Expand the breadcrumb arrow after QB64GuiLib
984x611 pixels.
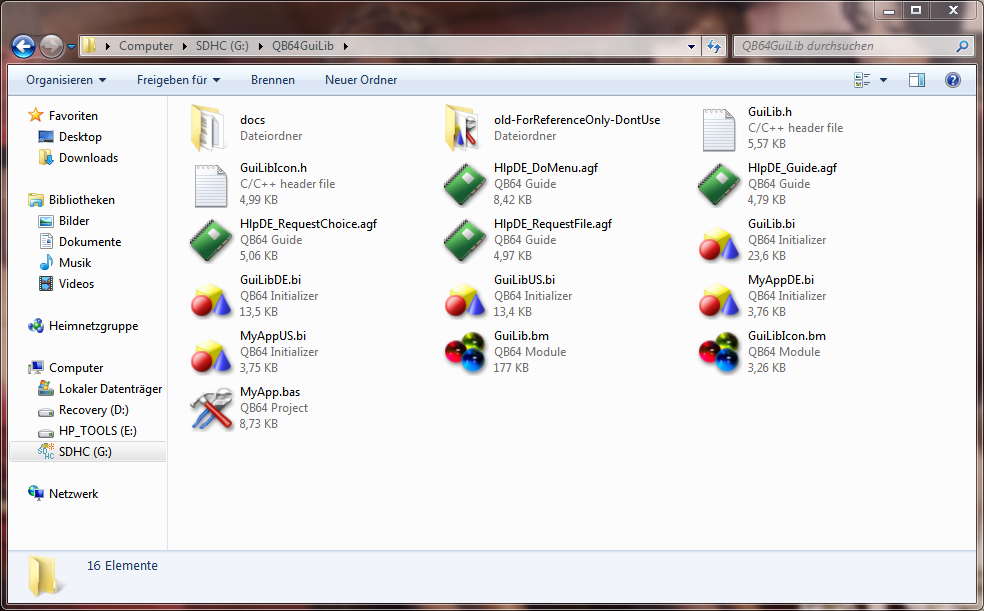(345, 46)
